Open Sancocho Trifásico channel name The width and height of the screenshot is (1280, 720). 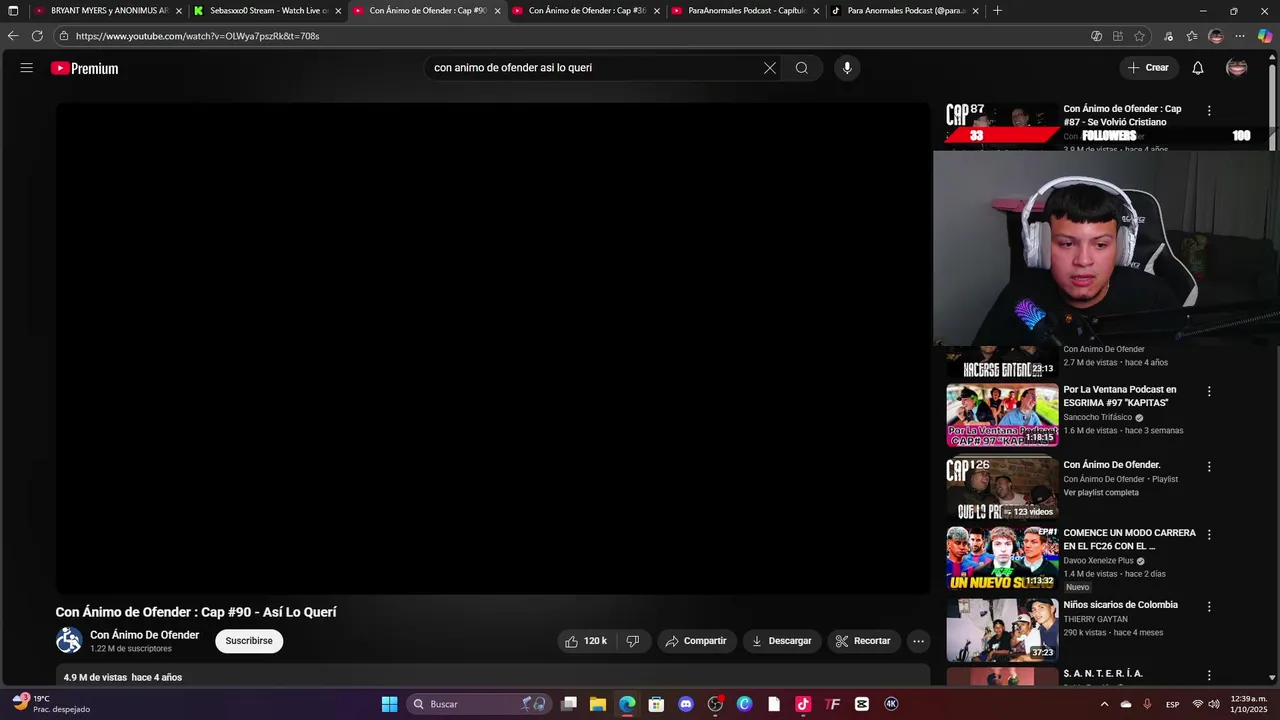click(x=1098, y=417)
